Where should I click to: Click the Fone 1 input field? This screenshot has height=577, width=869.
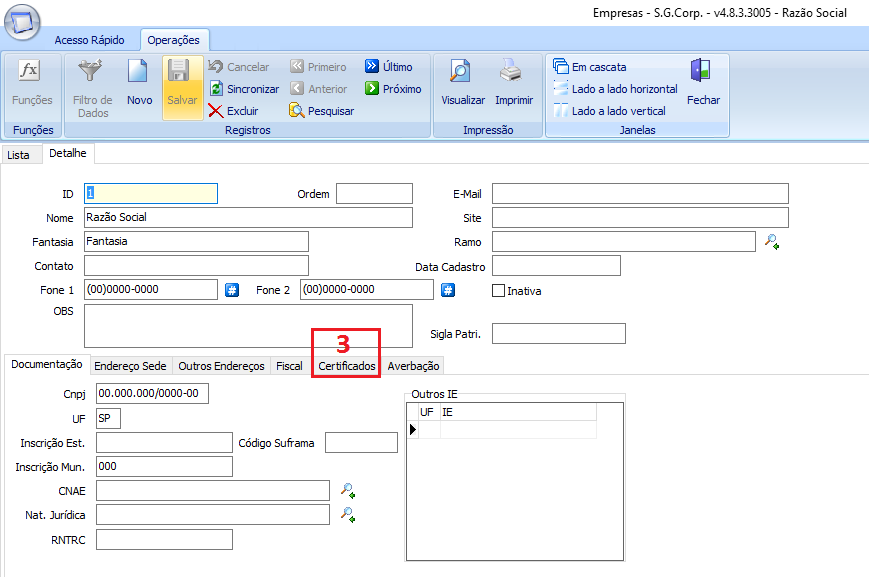[151, 289]
